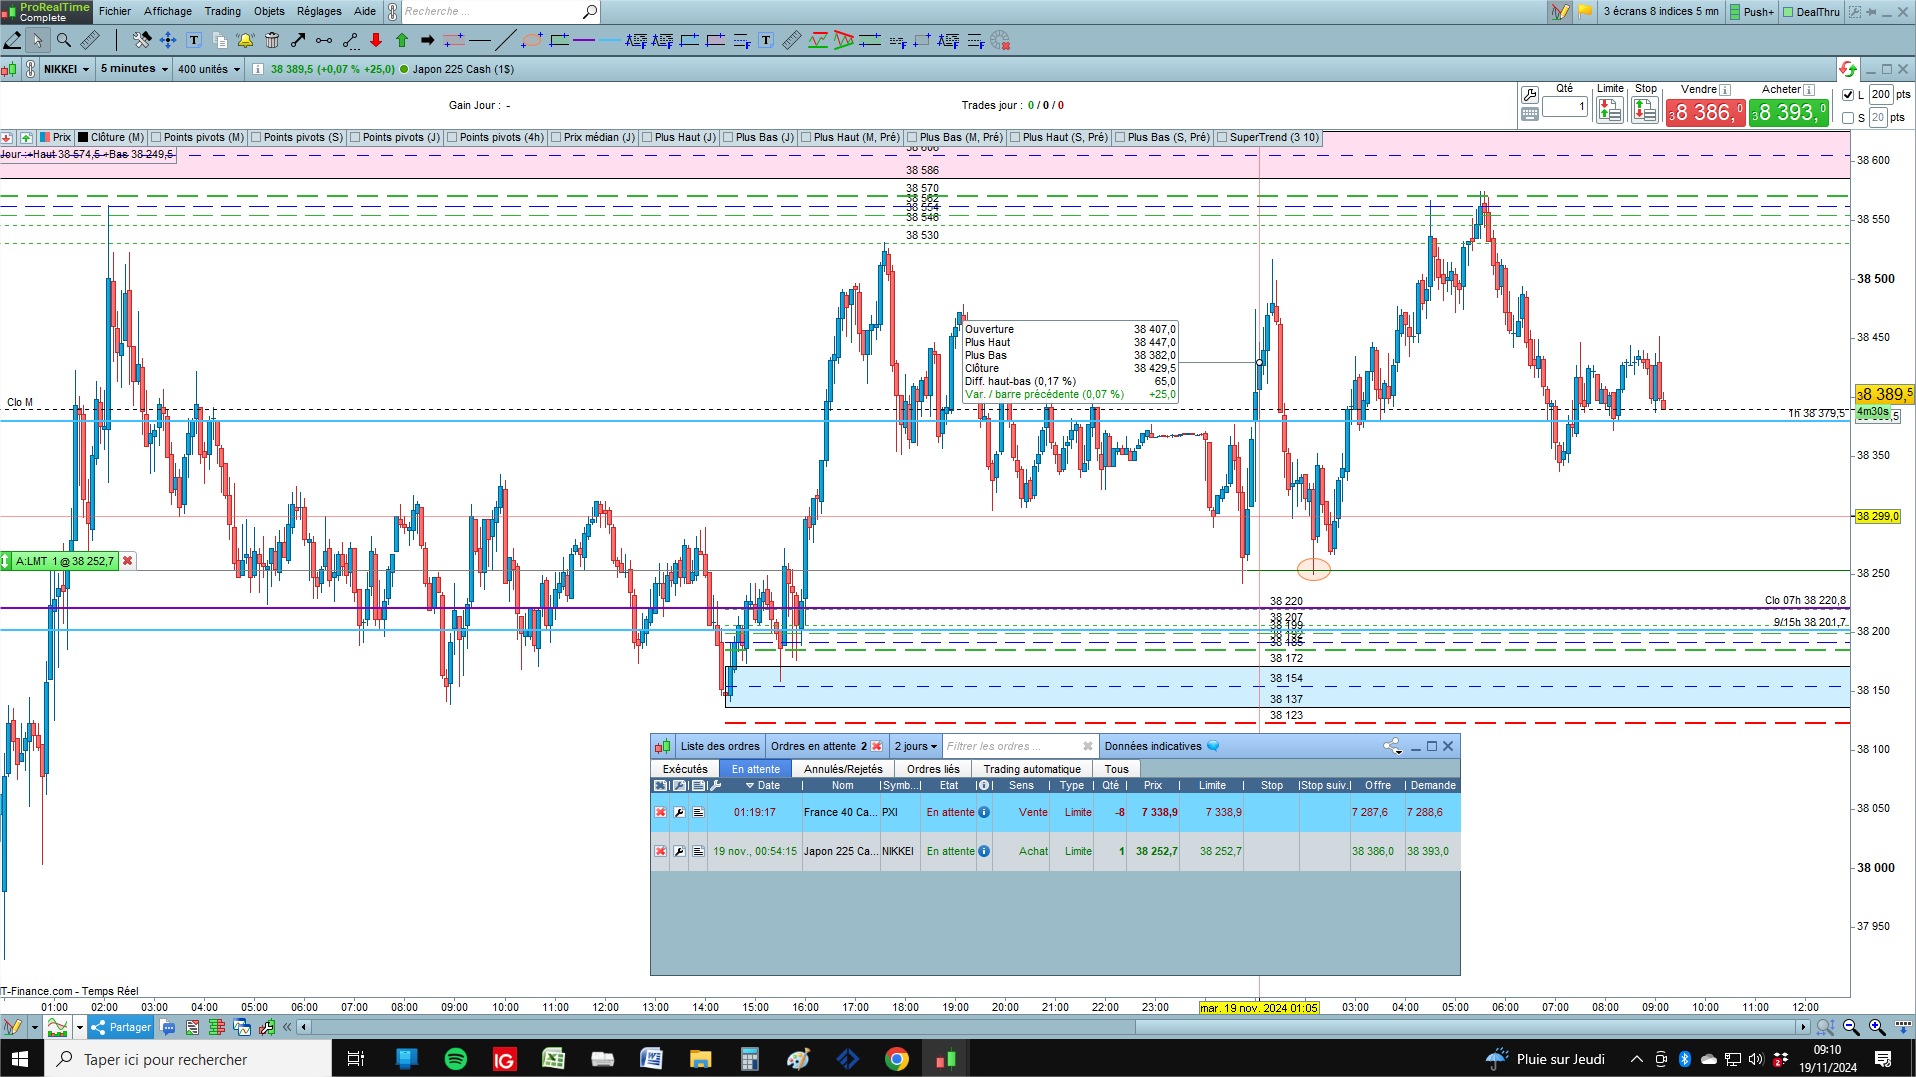The height and width of the screenshot is (1077, 1916).
Task: Select the pencil drawing tool
Action: pyautogui.click(x=13, y=41)
